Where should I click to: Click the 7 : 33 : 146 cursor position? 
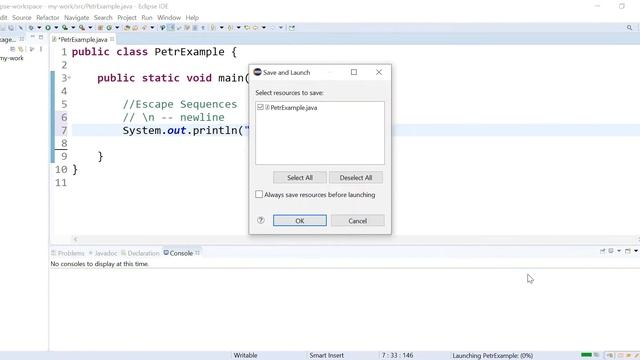click(398, 355)
